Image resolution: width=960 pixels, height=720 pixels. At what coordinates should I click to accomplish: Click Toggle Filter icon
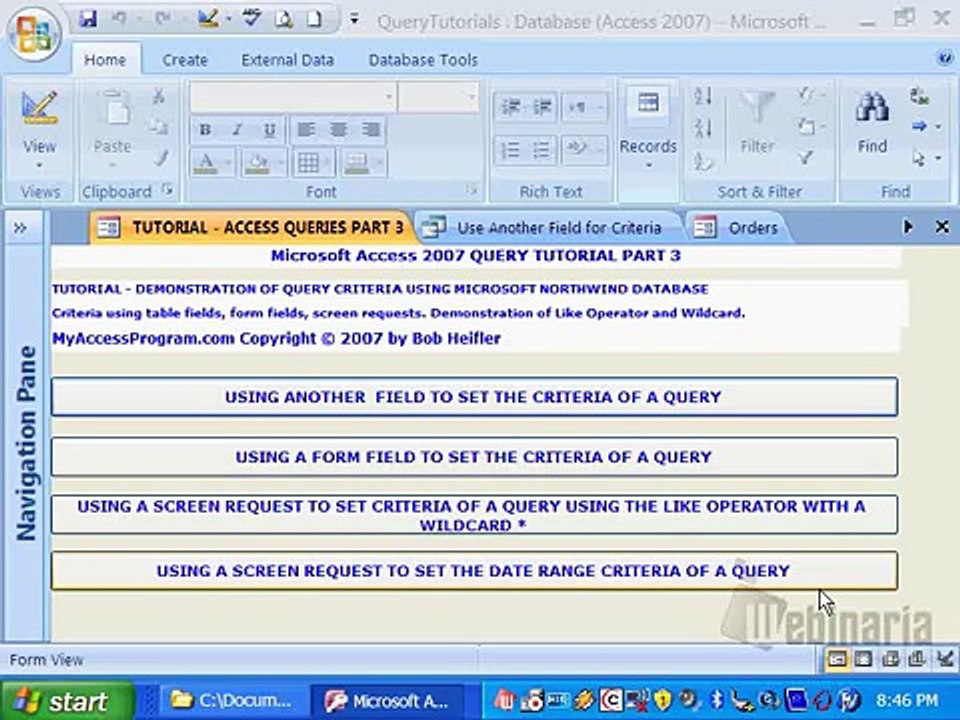point(806,158)
